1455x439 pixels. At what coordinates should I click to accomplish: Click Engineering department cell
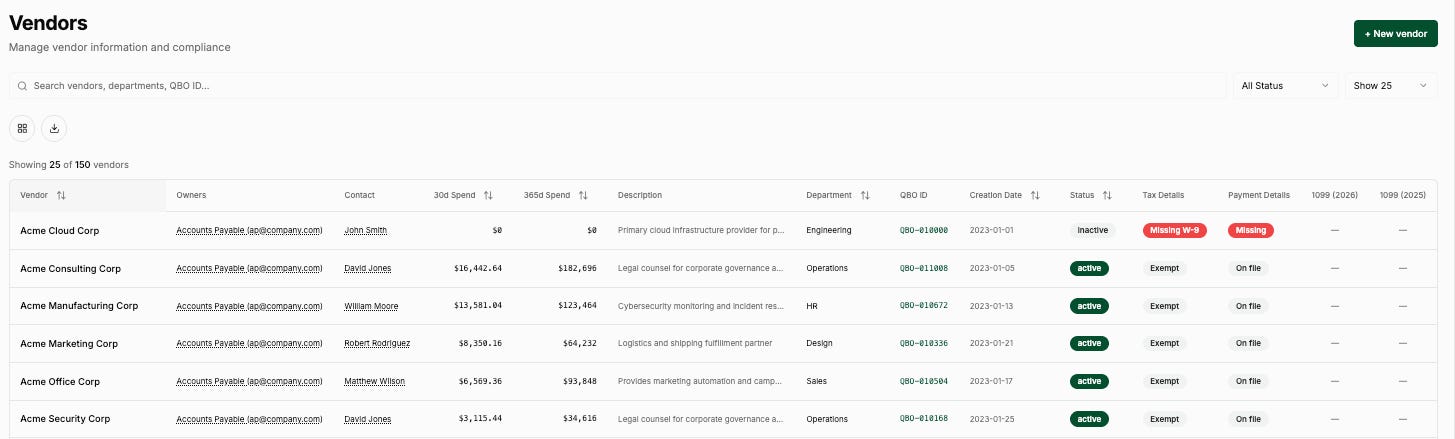tap(828, 230)
